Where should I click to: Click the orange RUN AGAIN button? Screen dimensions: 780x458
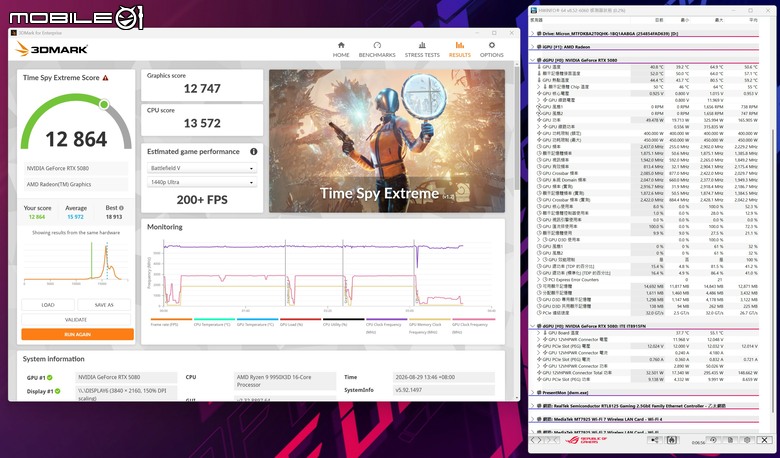pyautogui.click(x=77, y=334)
